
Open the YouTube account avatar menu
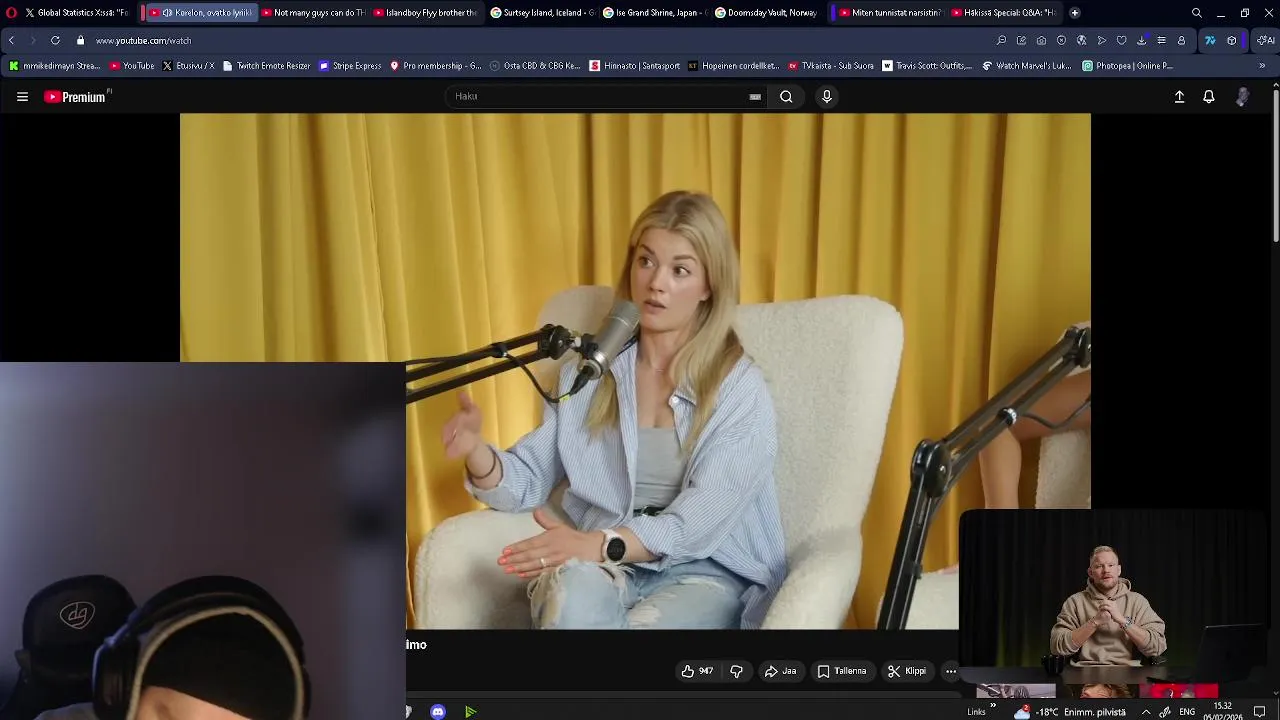pos(1242,97)
